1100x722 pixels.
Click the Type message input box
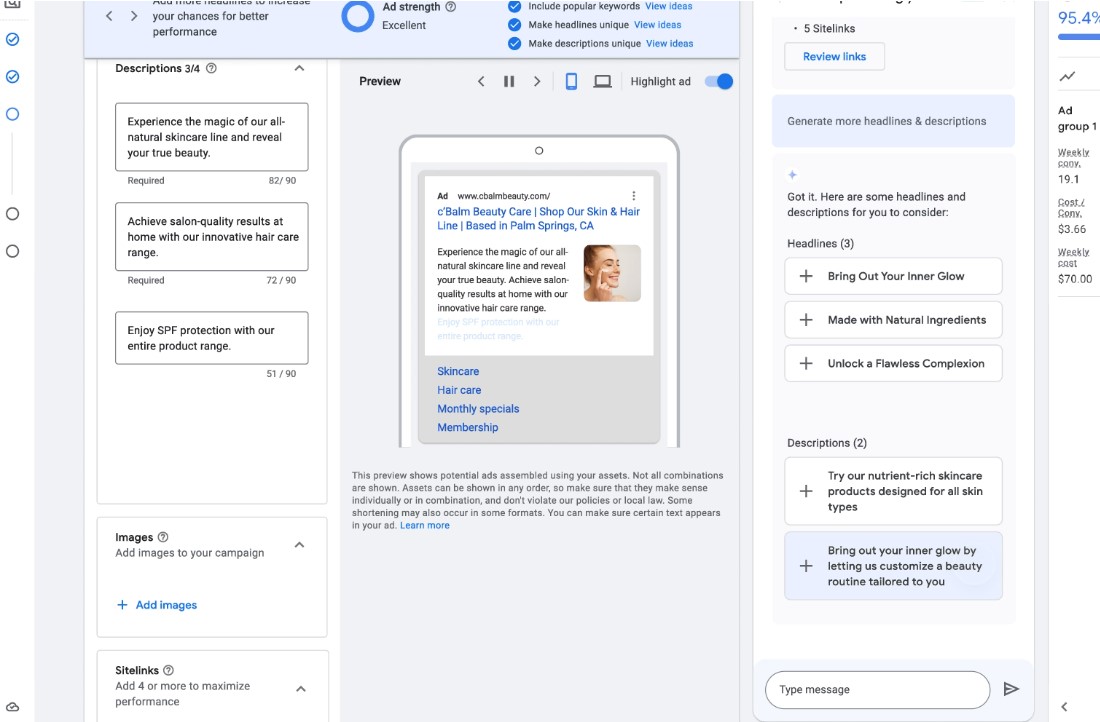click(x=878, y=690)
